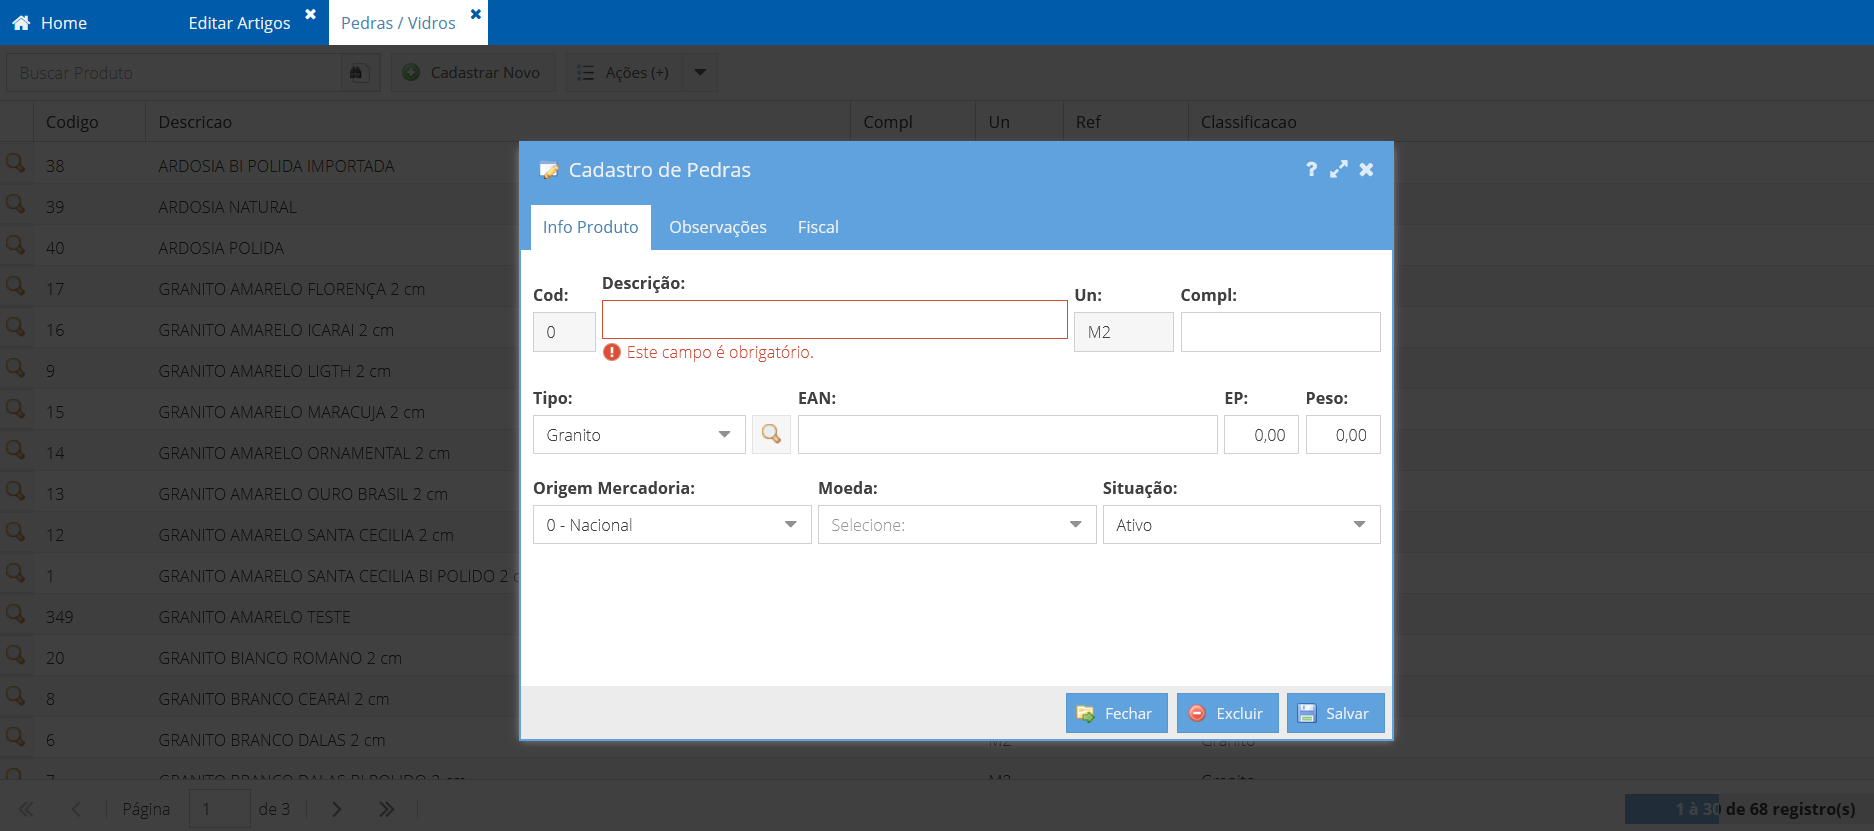1874x831 pixels.
Task: Open the magnifier for GRANITO AMARELO ICARAI 2 cm
Action: tap(16, 326)
